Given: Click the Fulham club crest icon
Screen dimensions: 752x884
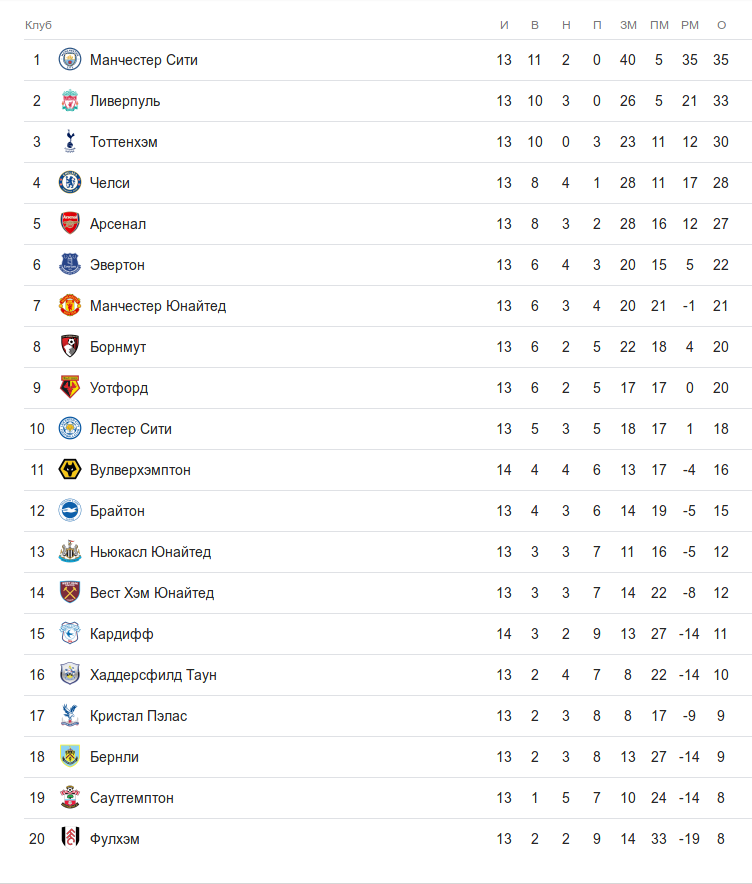Looking at the screenshot, I should 69,839.
